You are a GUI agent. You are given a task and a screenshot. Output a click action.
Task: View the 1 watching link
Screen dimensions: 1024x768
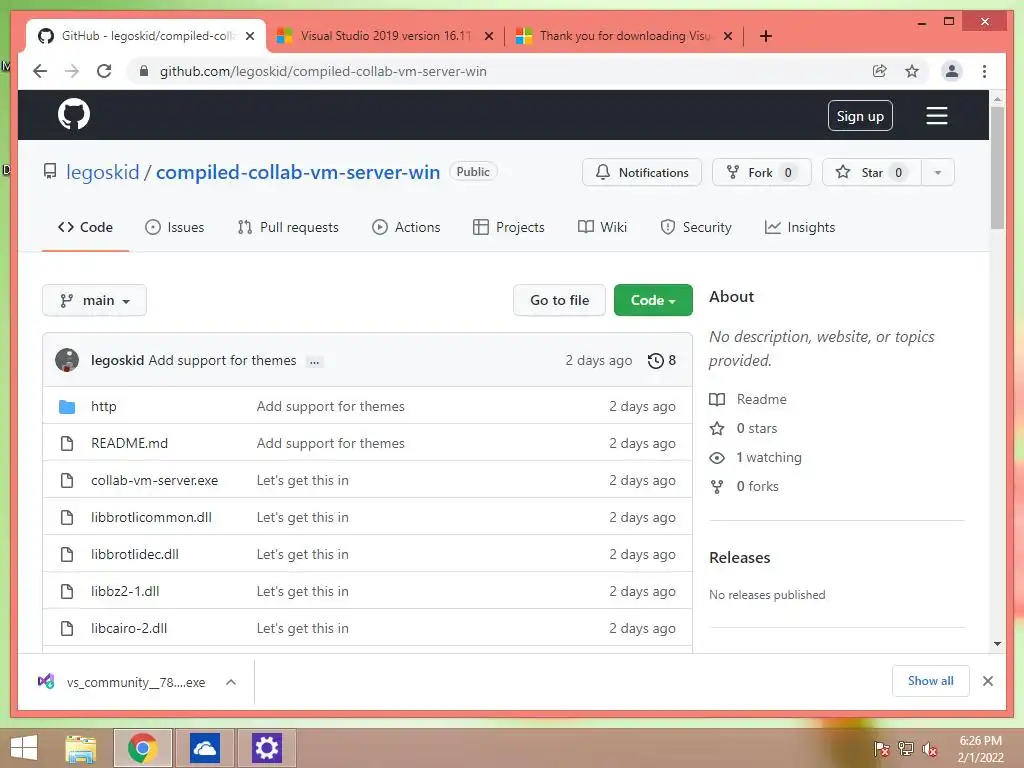[756, 457]
